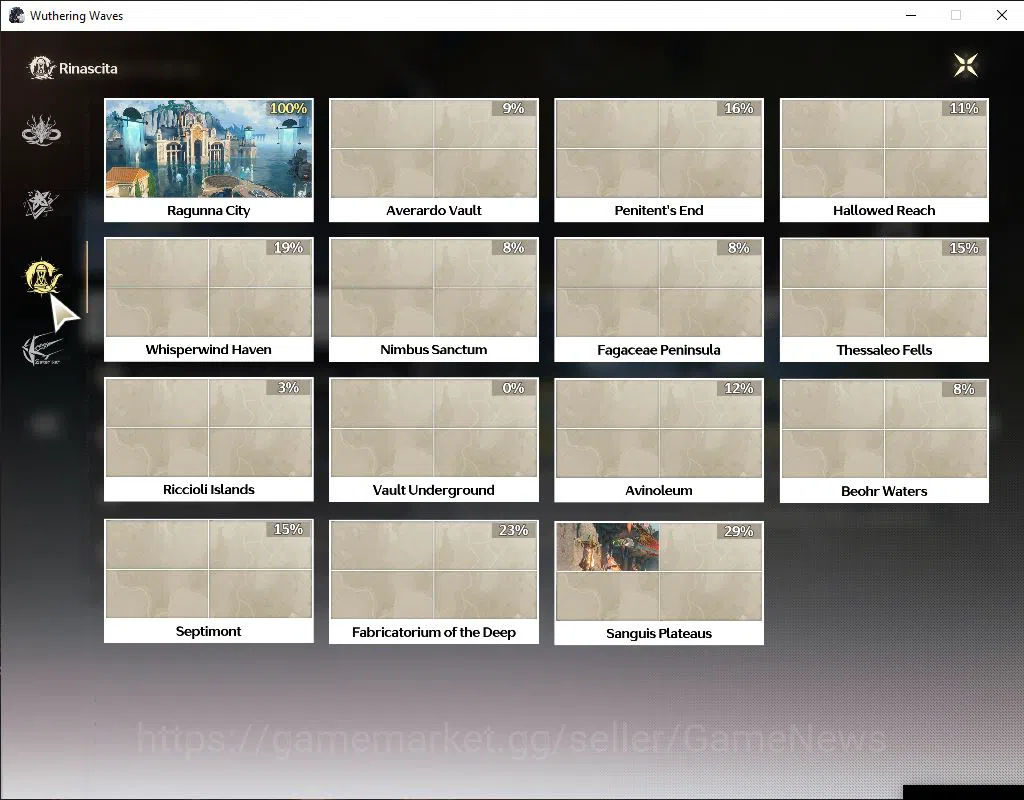Open the Whisperwind Haven card
The width and height of the screenshot is (1024, 800).
click(208, 299)
